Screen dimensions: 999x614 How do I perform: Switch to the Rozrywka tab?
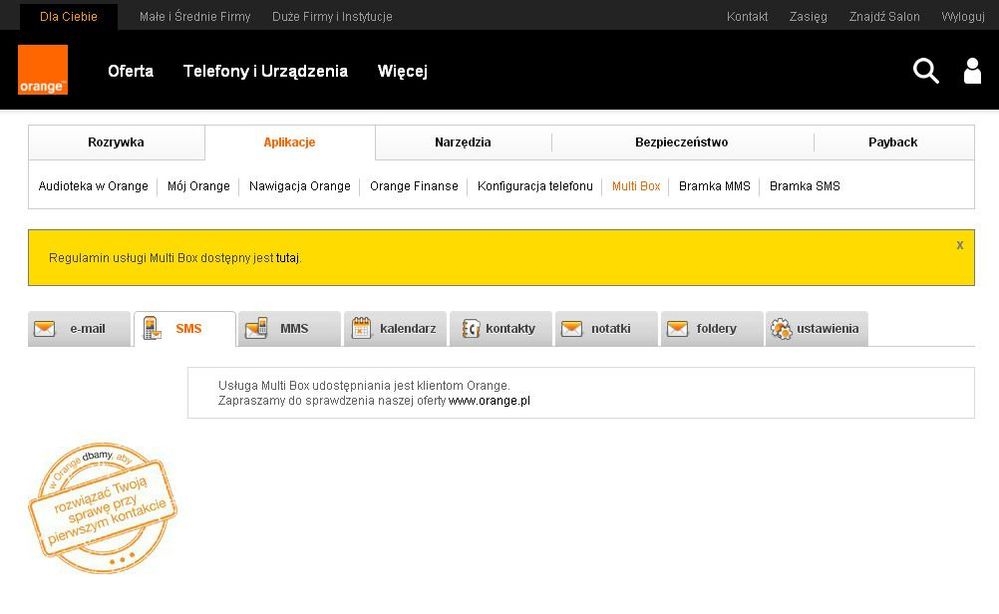(116, 142)
